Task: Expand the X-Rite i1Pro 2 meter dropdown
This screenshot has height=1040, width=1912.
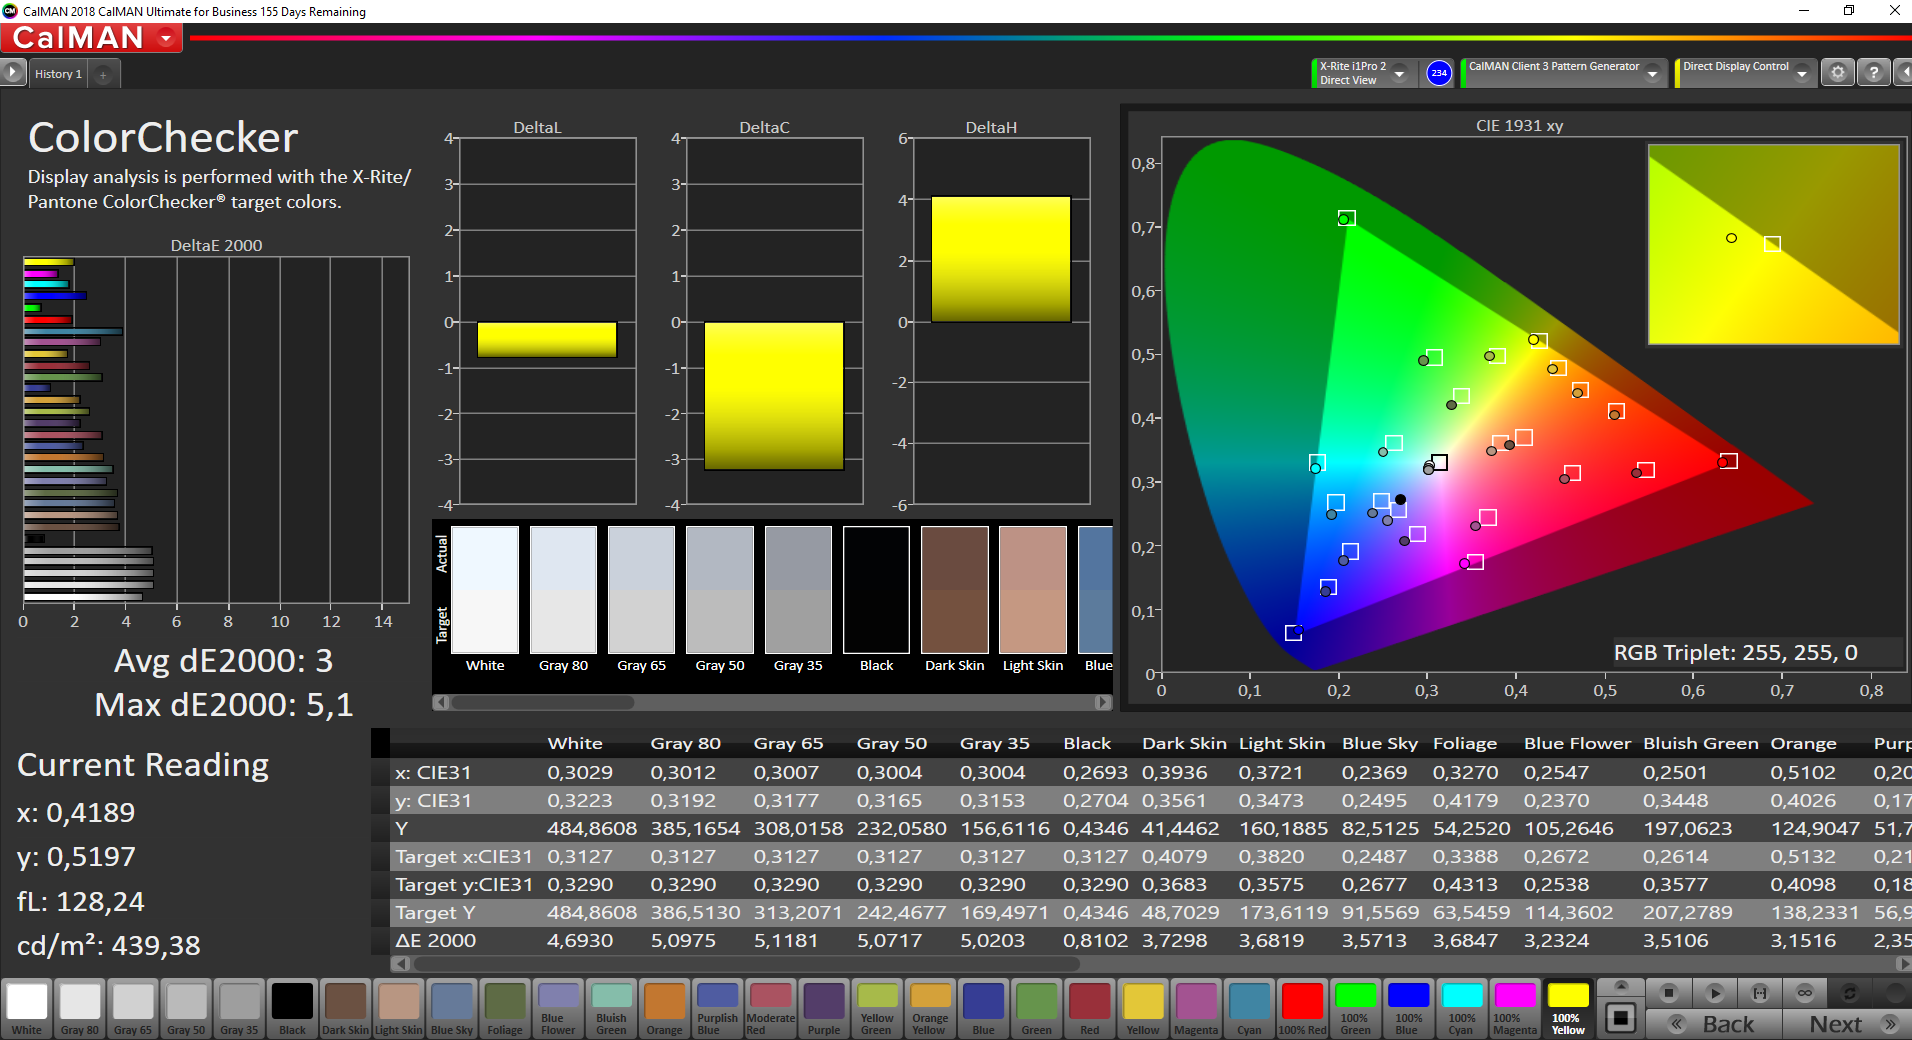Action: [x=1399, y=73]
